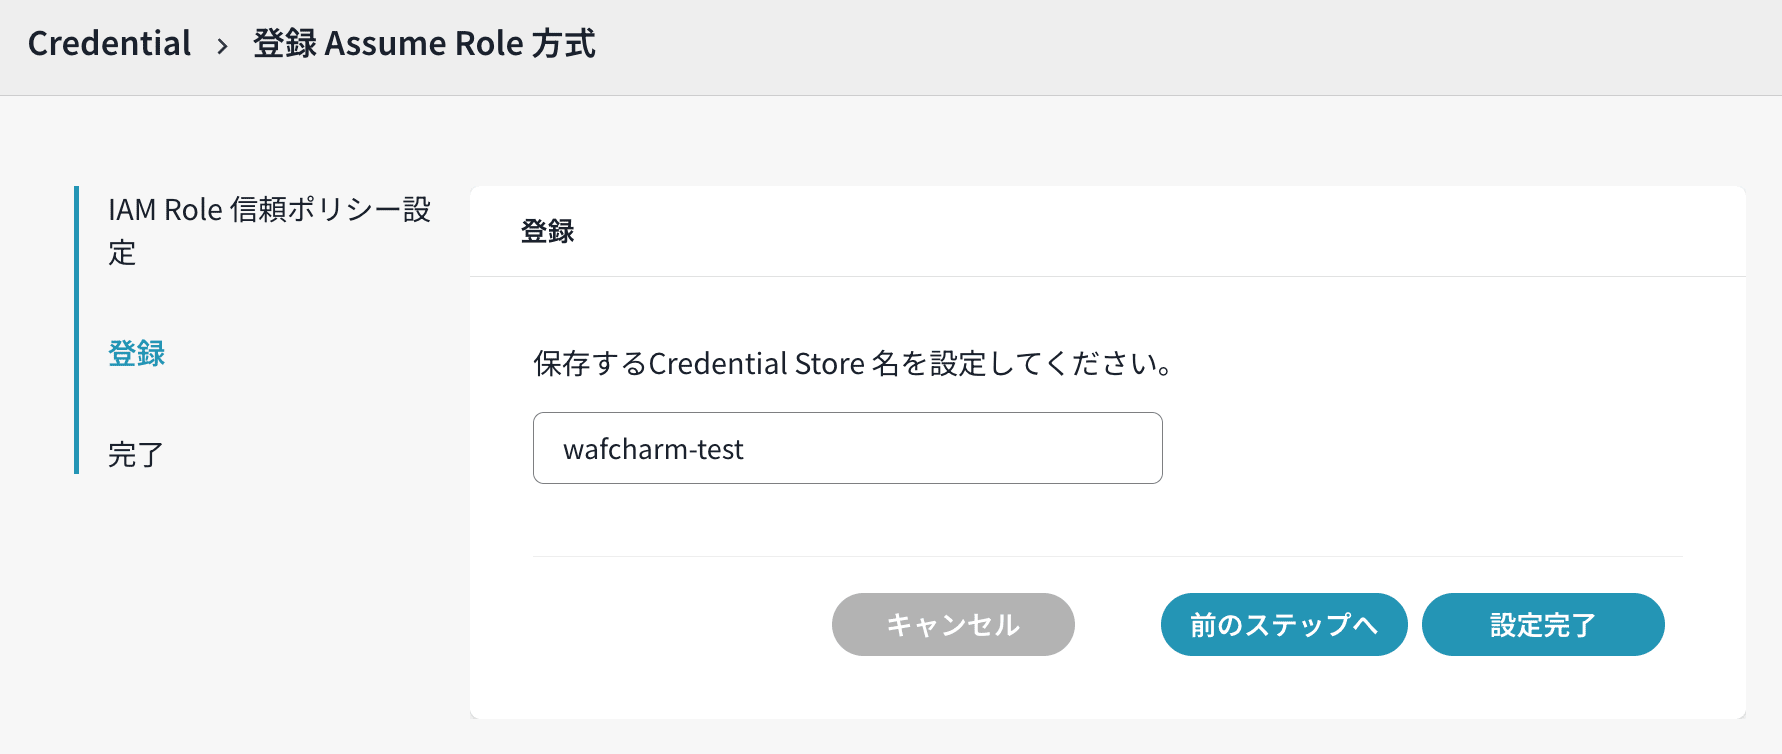Select the 登録 step in sidebar
The width and height of the screenshot is (1782, 754).
137,353
